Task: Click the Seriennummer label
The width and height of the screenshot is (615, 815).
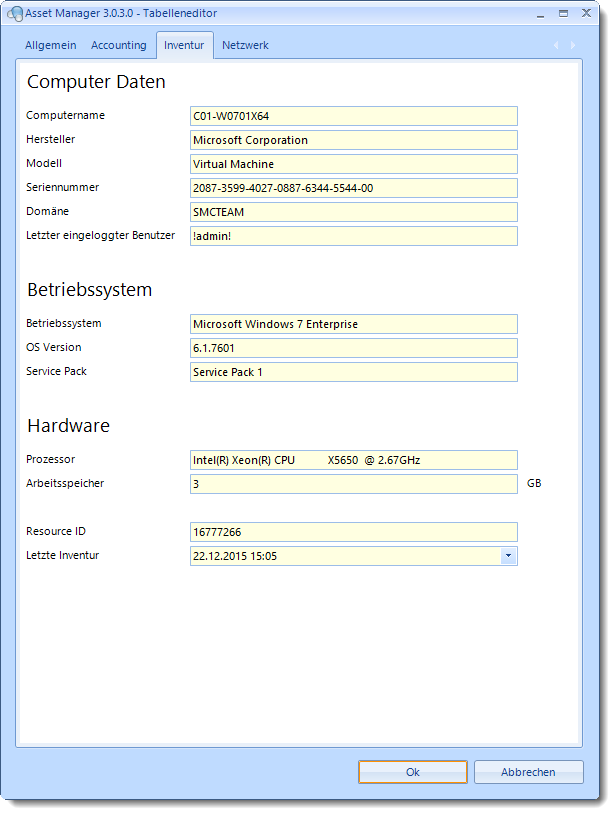Action: coord(62,187)
